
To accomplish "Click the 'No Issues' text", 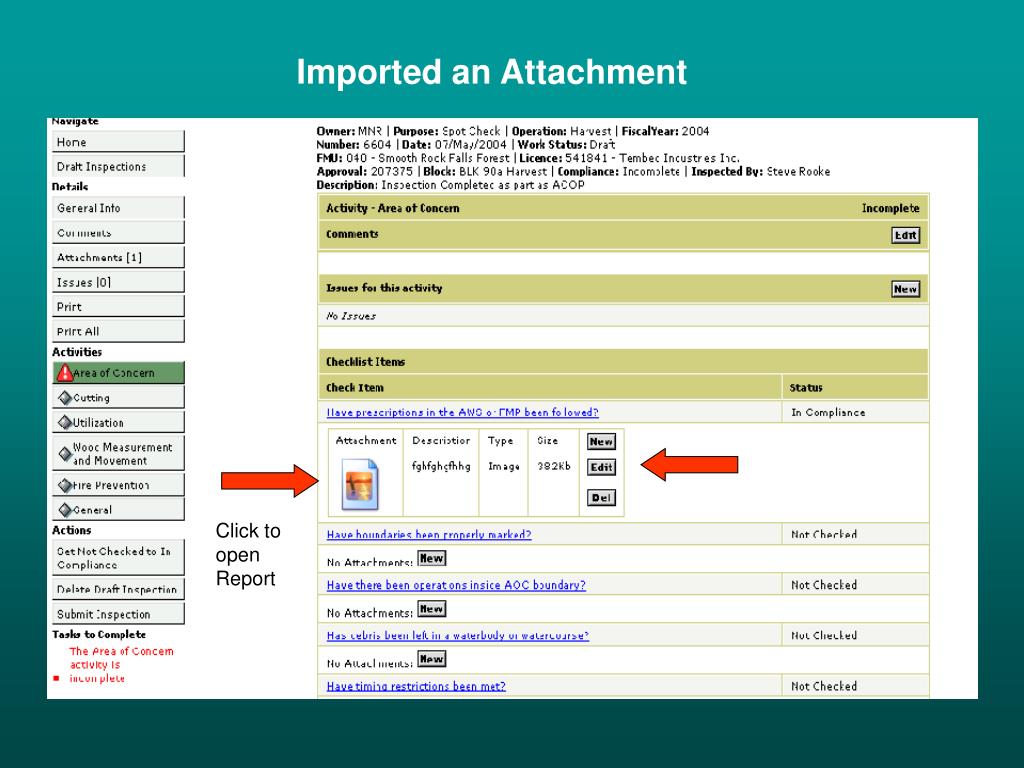I will click(x=351, y=316).
